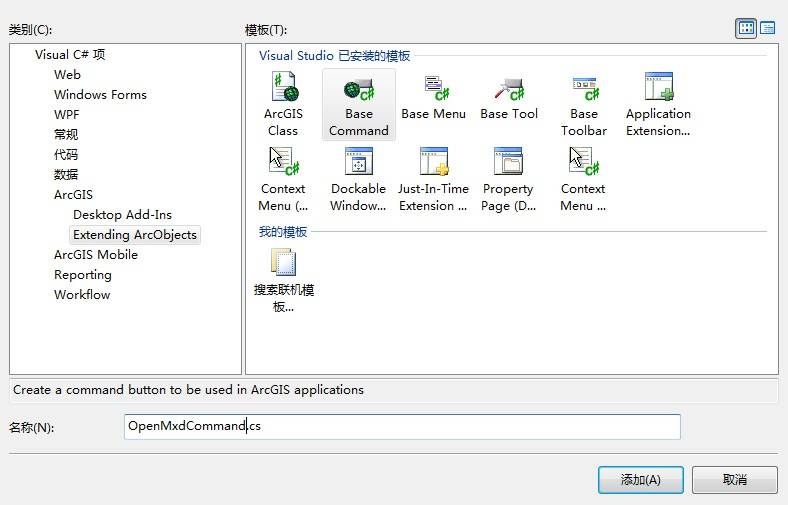Select ArcGIS Mobile category
The height and width of the screenshot is (505, 788).
(96, 255)
